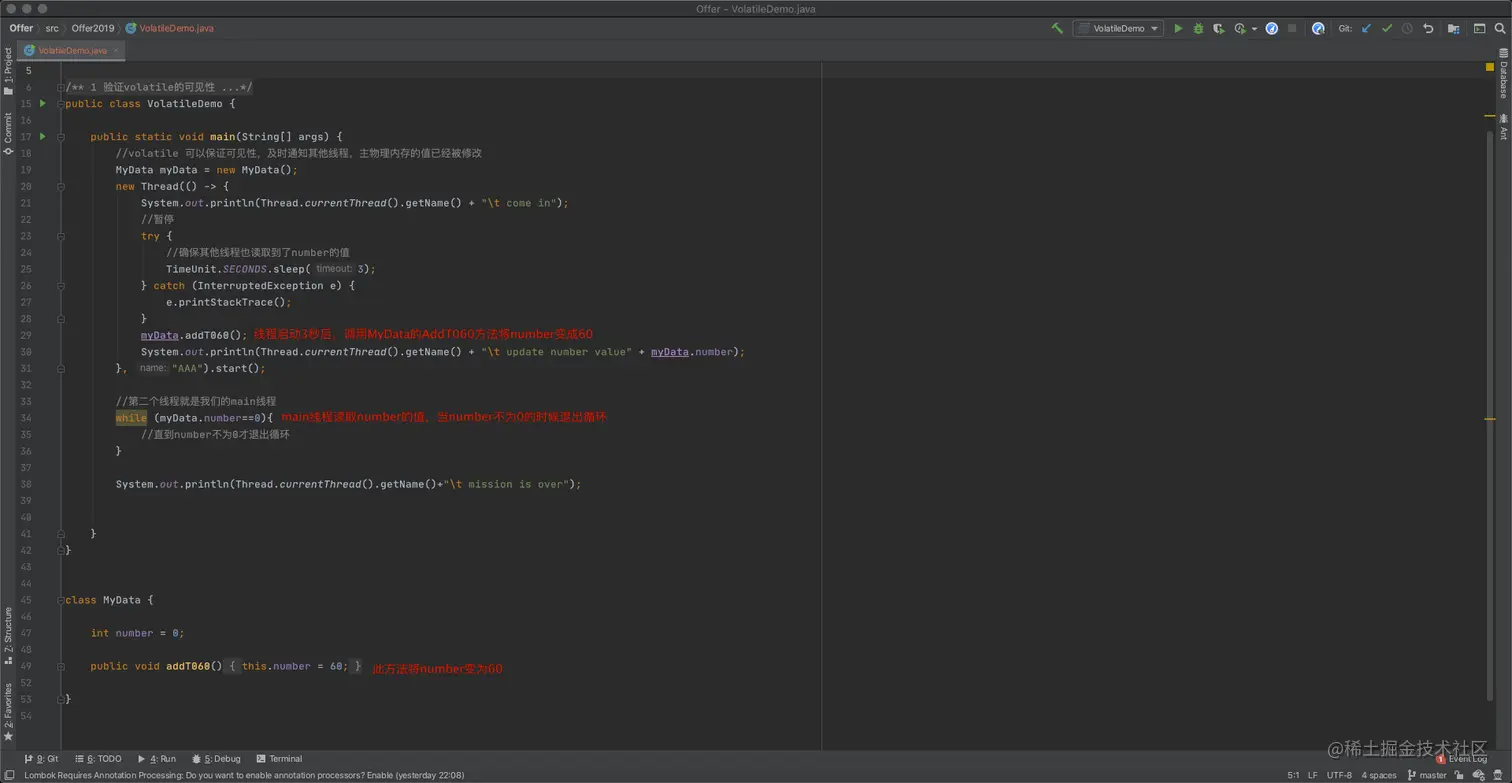Open the Git tool window tab
Viewport: 1512px width, 783px height.
pyautogui.click(x=41, y=759)
